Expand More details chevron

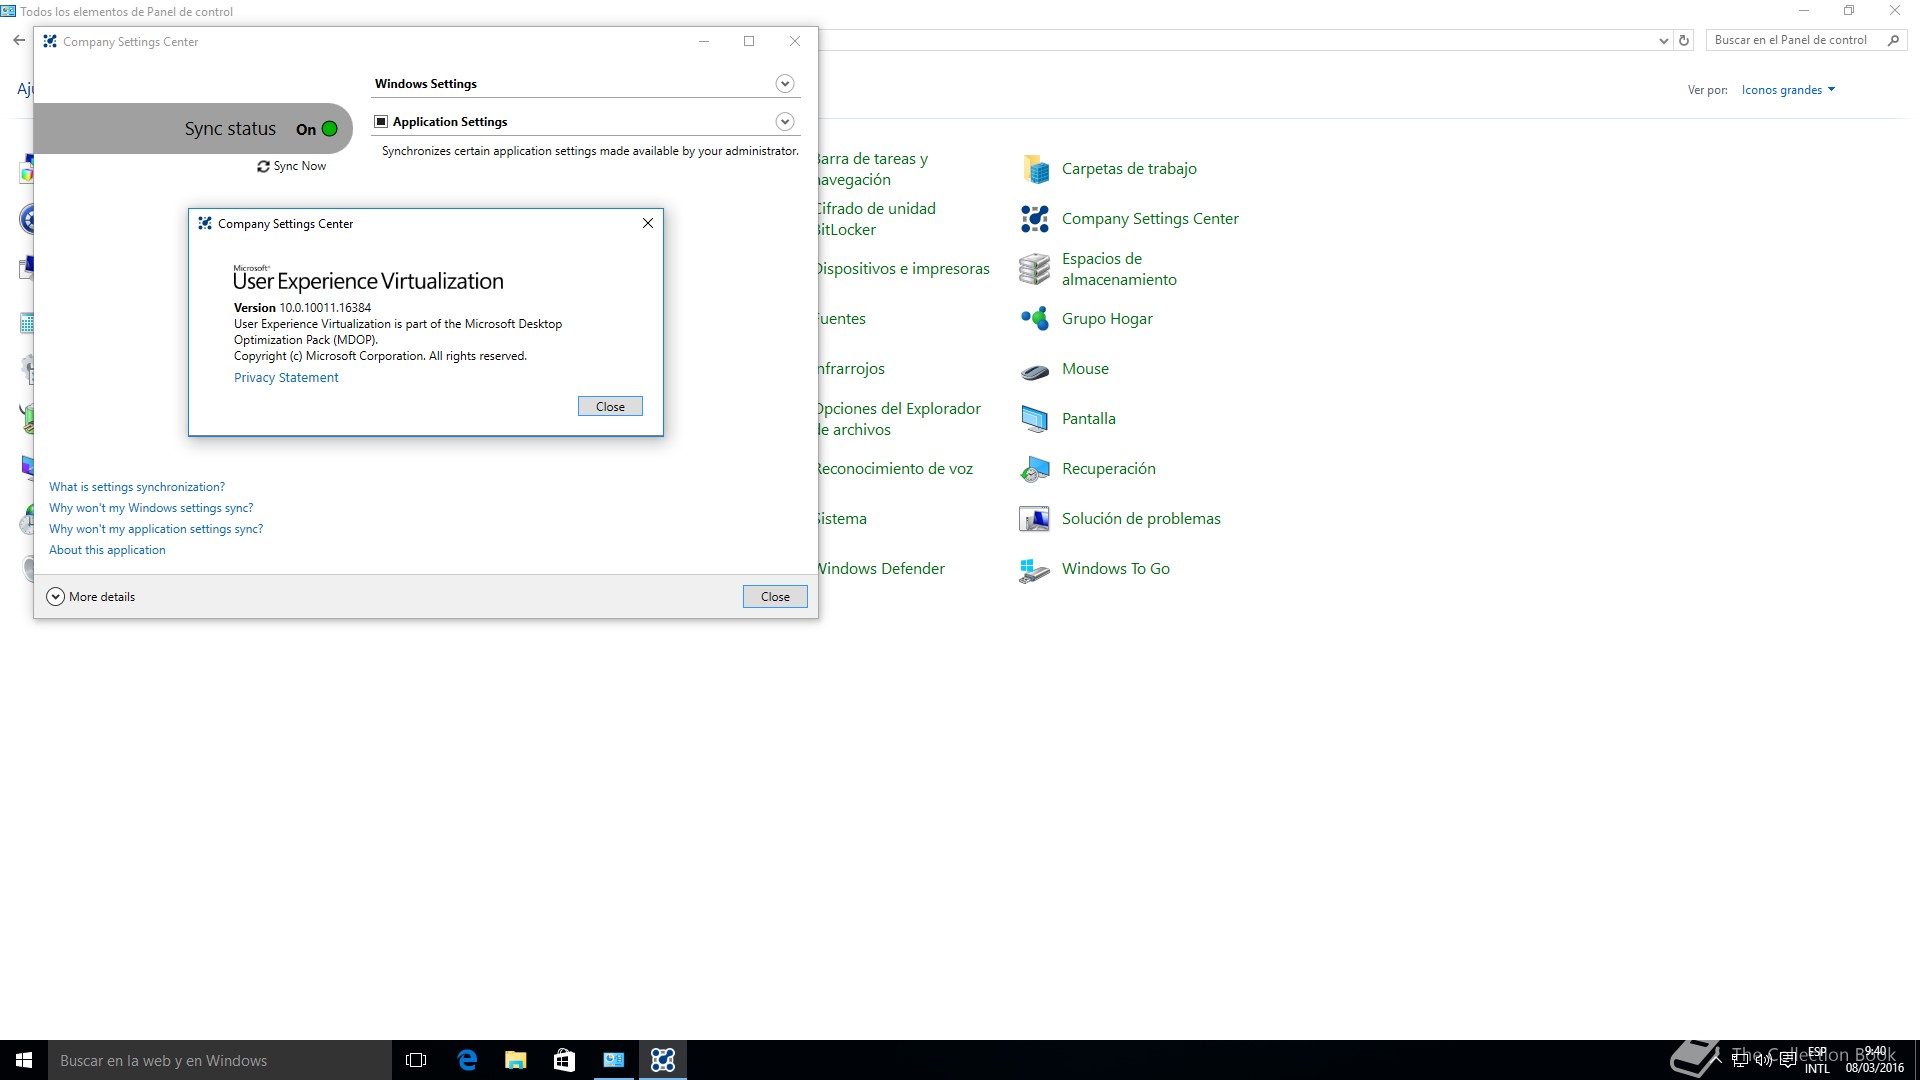[55, 597]
